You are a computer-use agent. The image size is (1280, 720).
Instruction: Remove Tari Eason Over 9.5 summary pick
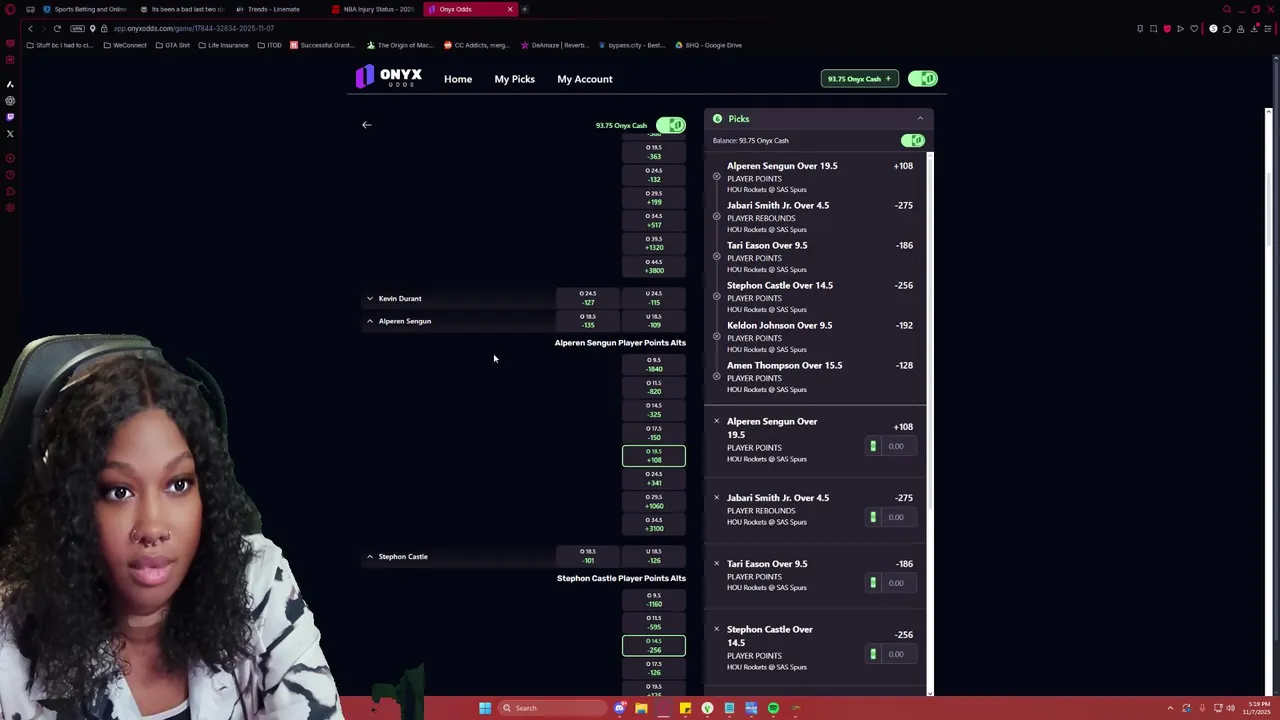coord(716,257)
